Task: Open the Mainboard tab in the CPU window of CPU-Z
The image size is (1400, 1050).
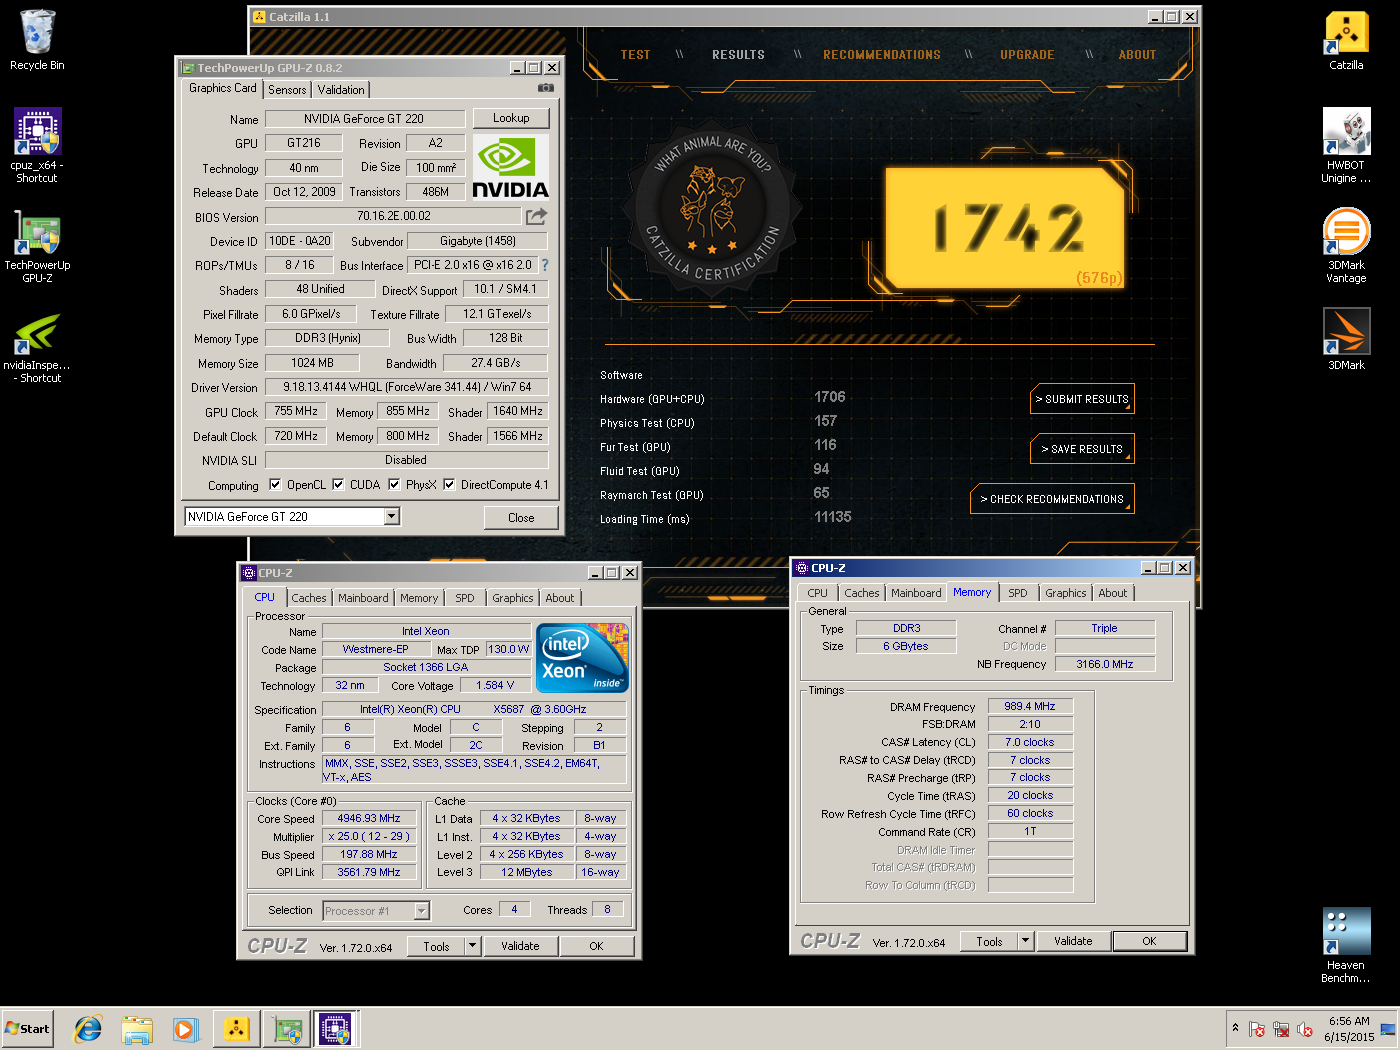Action: click(363, 598)
